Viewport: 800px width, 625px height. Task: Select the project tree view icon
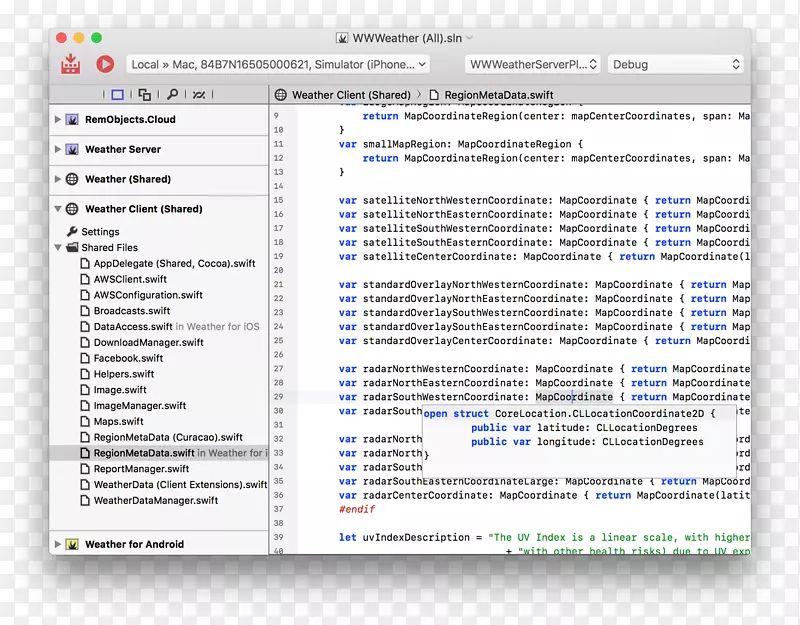[117, 94]
